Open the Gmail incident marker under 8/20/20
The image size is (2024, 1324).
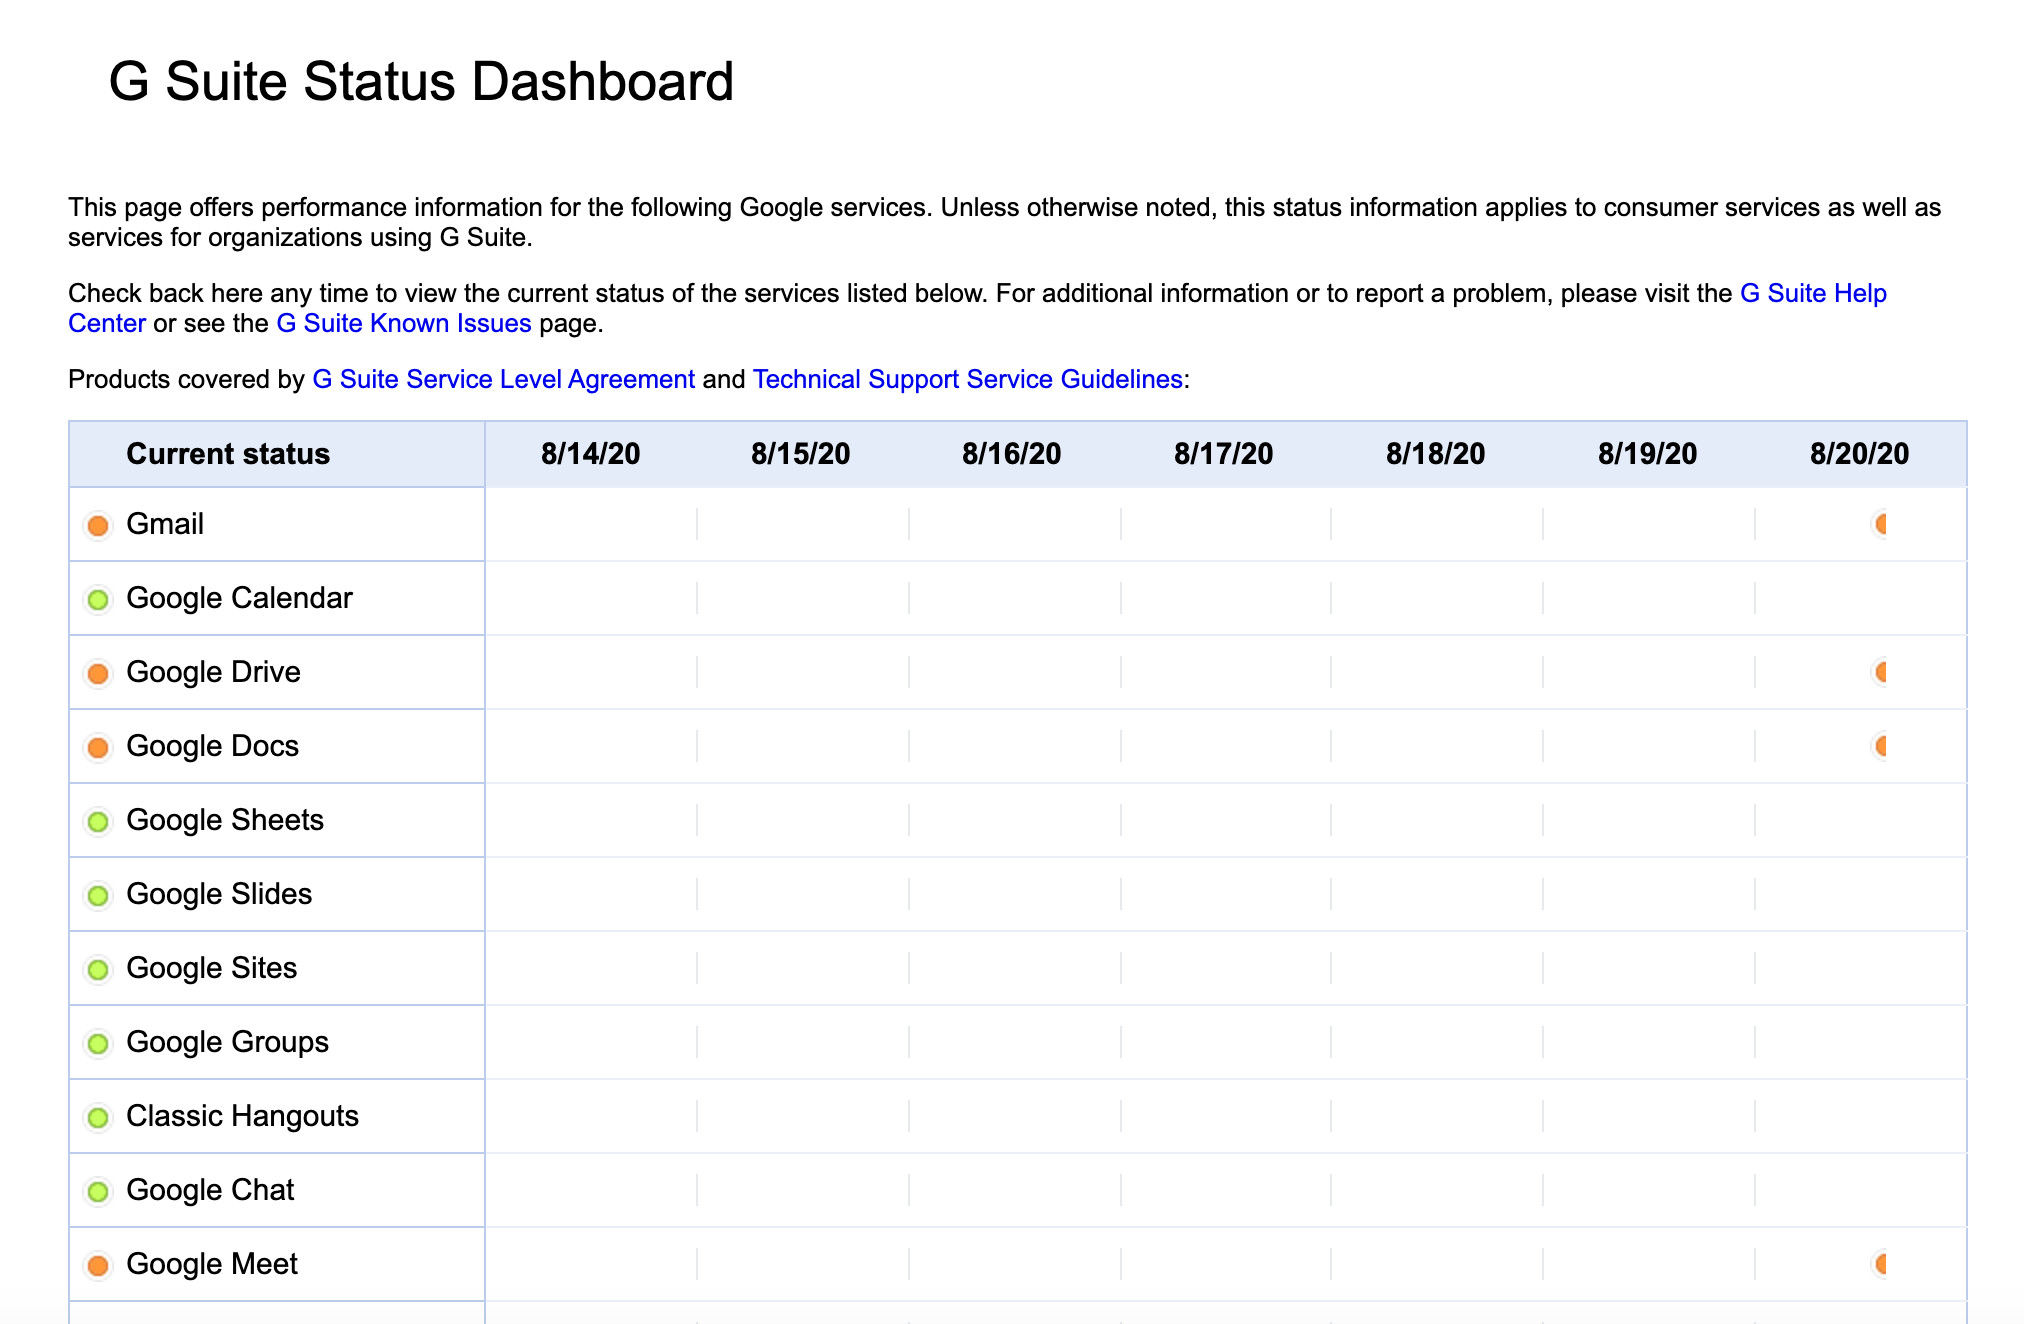pyautogui.click(x=1880, y=524)
